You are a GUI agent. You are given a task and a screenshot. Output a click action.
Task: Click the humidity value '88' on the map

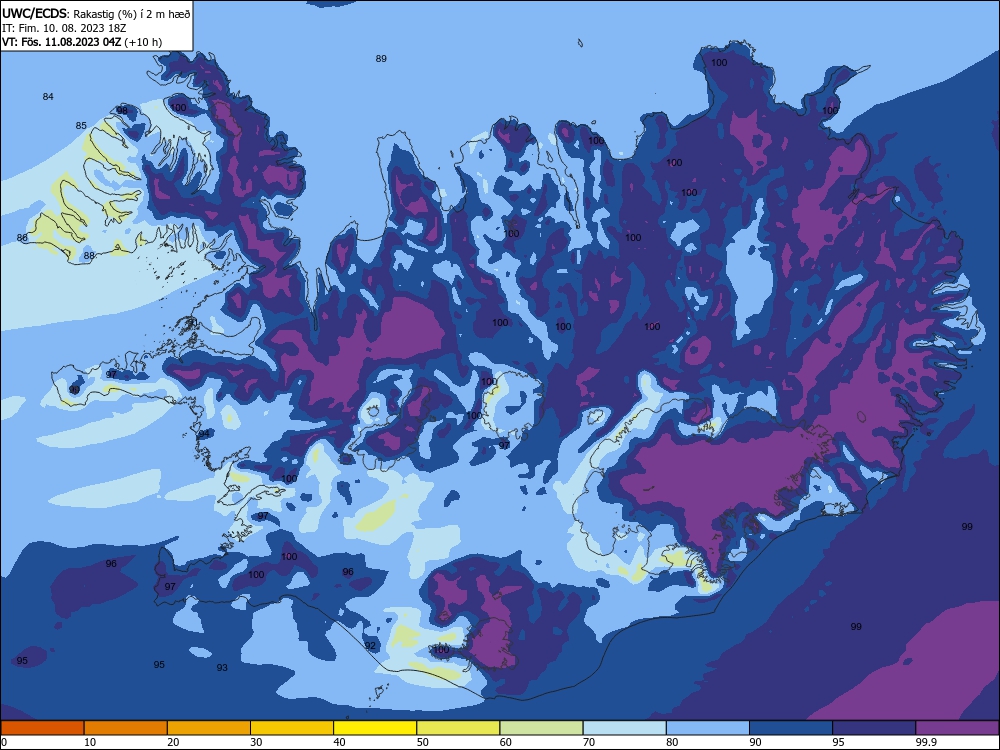click(89, 256)
